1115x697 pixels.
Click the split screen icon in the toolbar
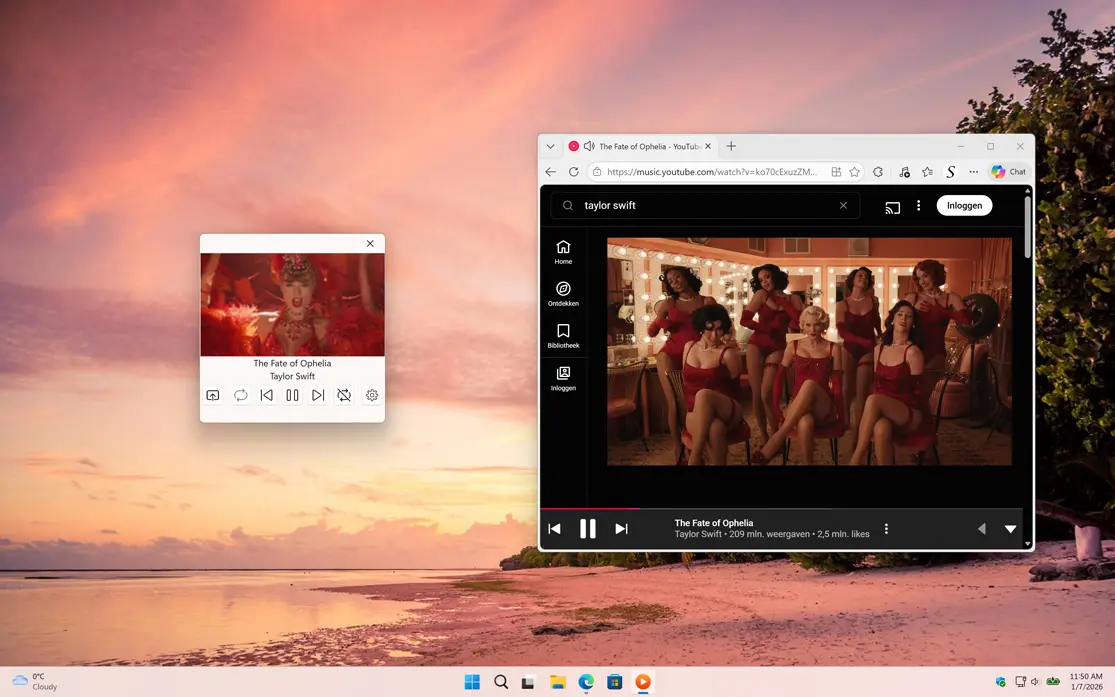(x=836, y=171)
